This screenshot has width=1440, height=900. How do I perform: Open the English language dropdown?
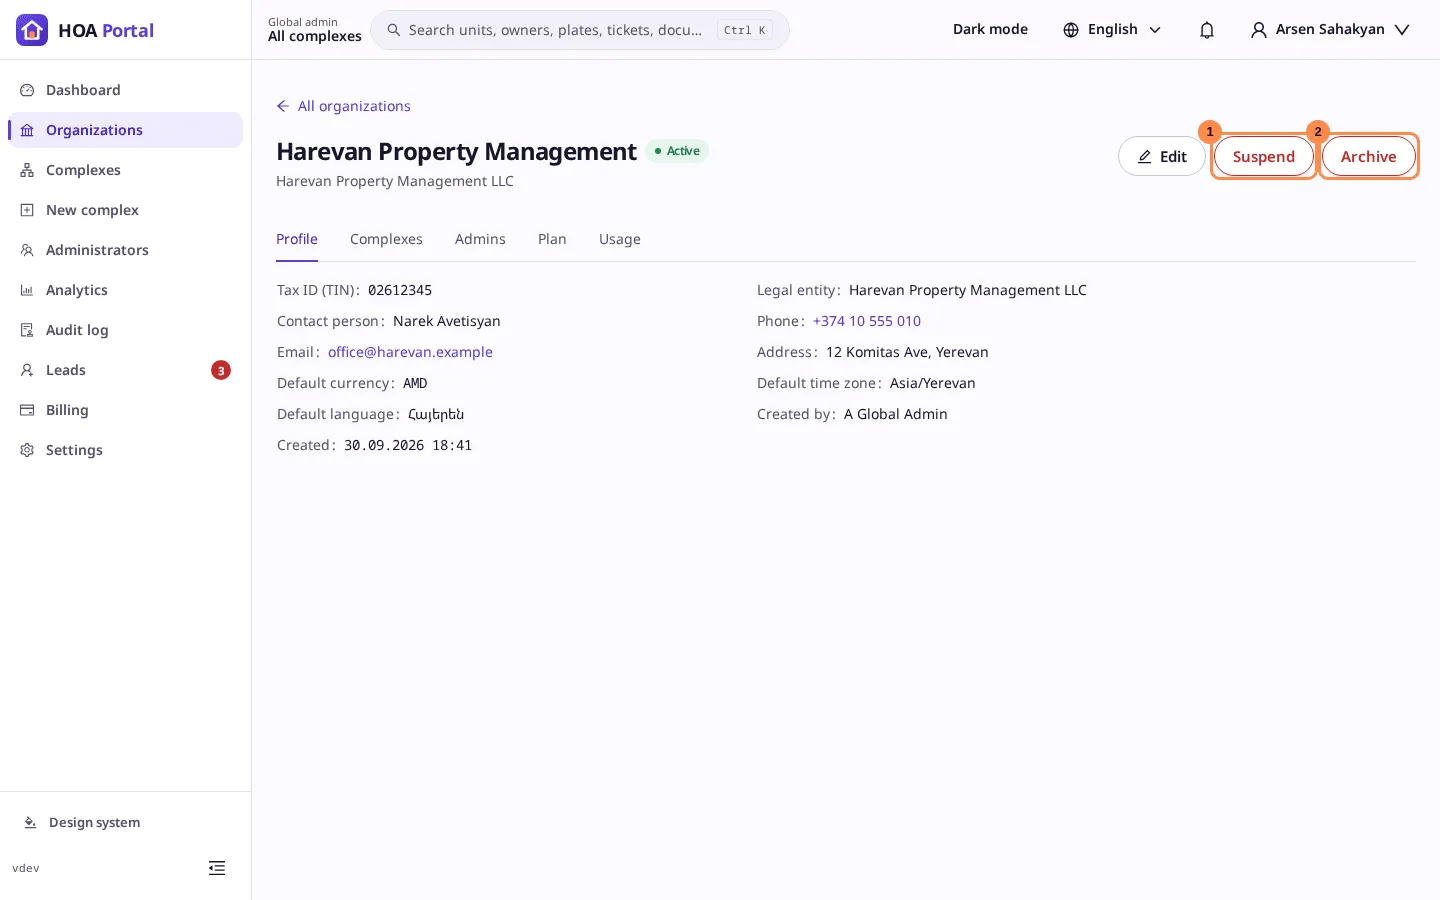pyautogui.click(x=1112, y=30)
